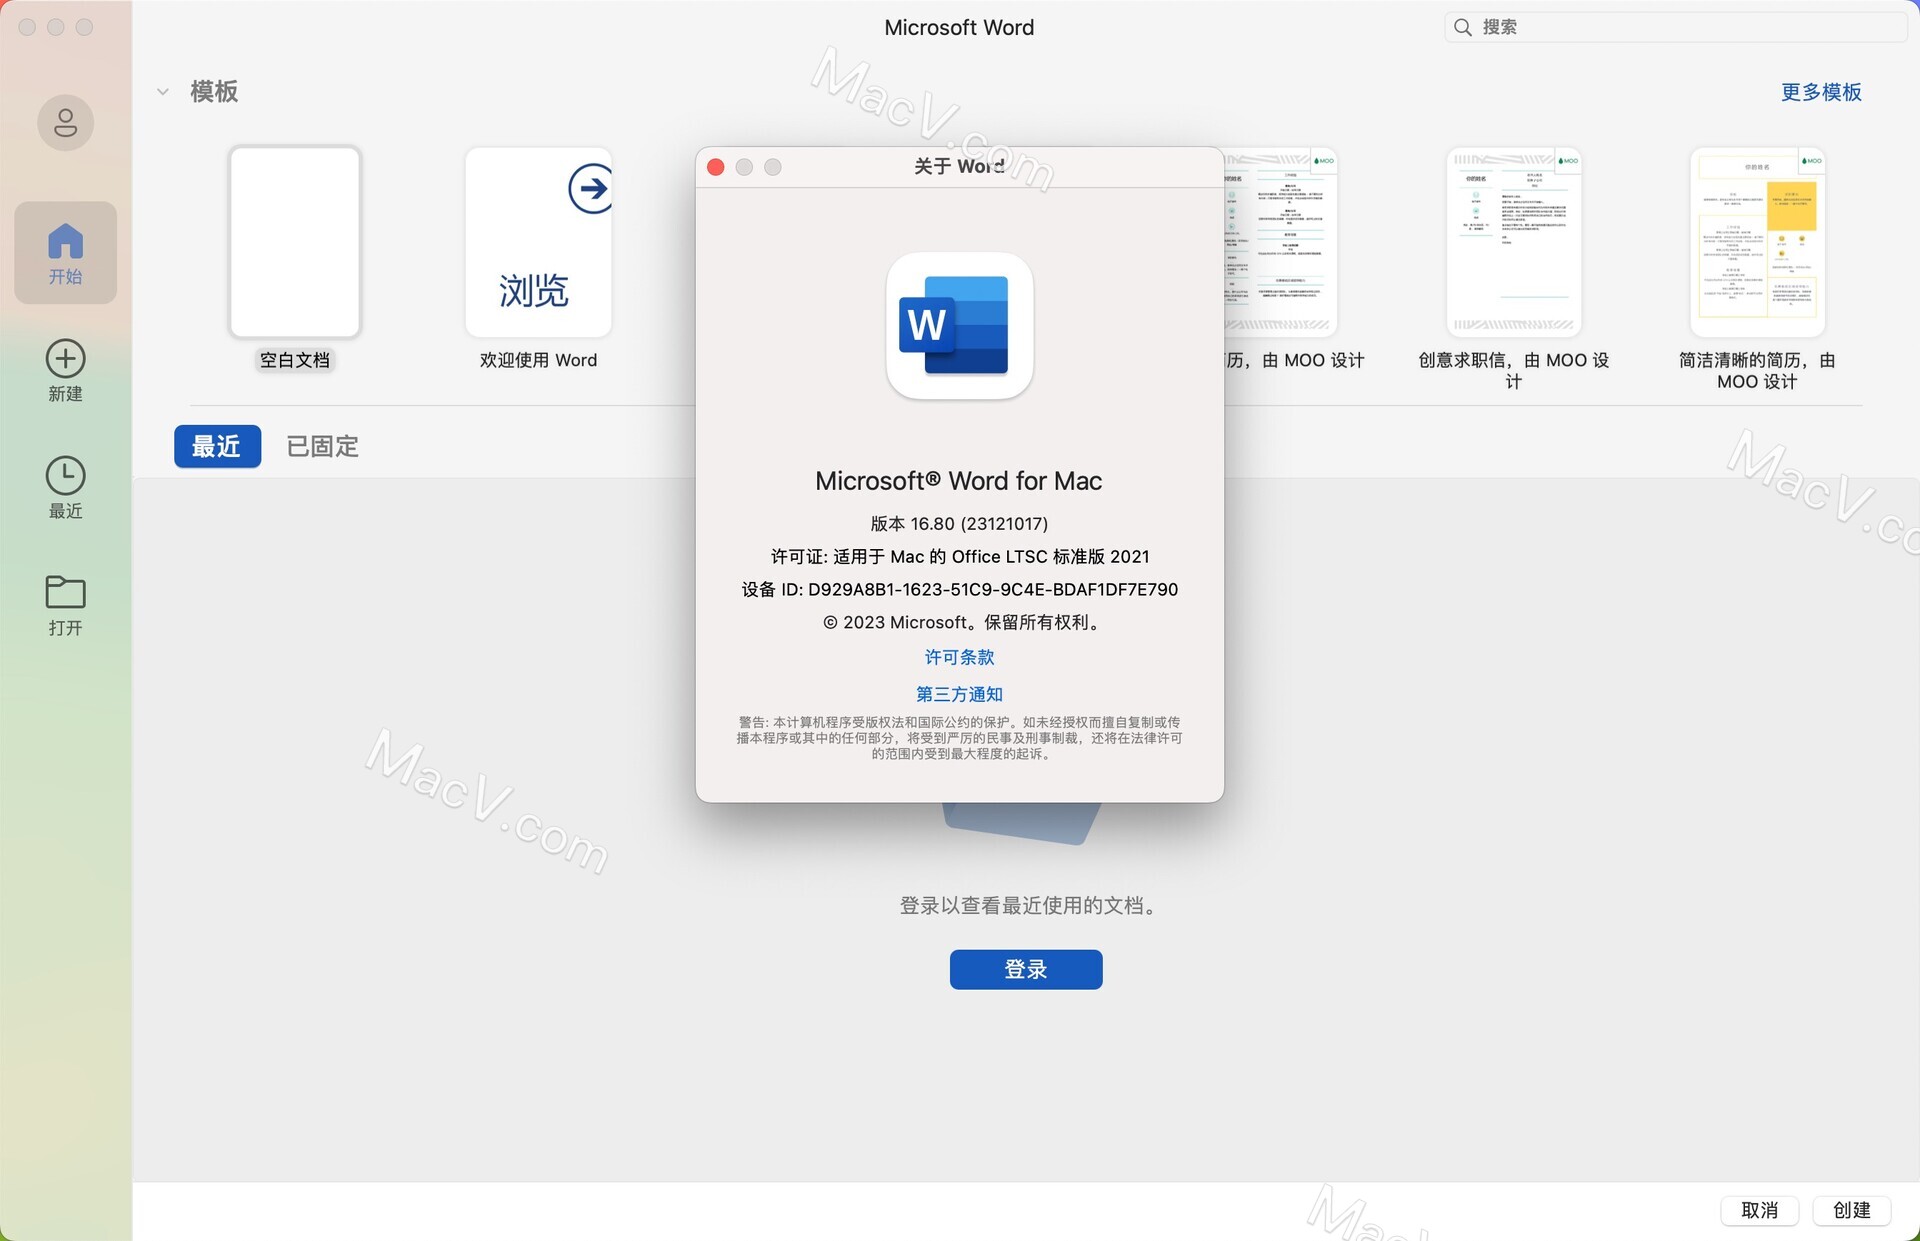Click the Microsoft® Word for Mac heading
This screenshot has height=1241, width=1920.
958,481
